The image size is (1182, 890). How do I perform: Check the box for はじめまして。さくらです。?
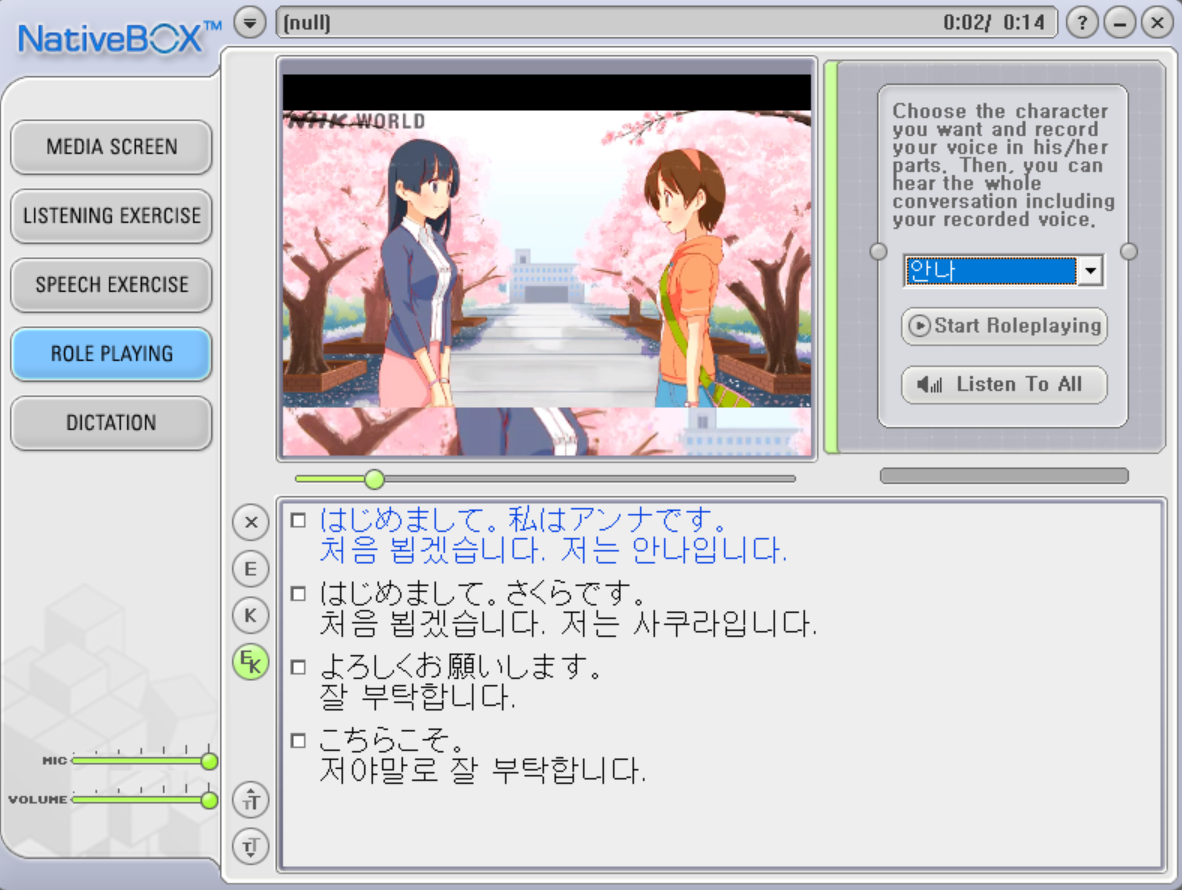299,594
